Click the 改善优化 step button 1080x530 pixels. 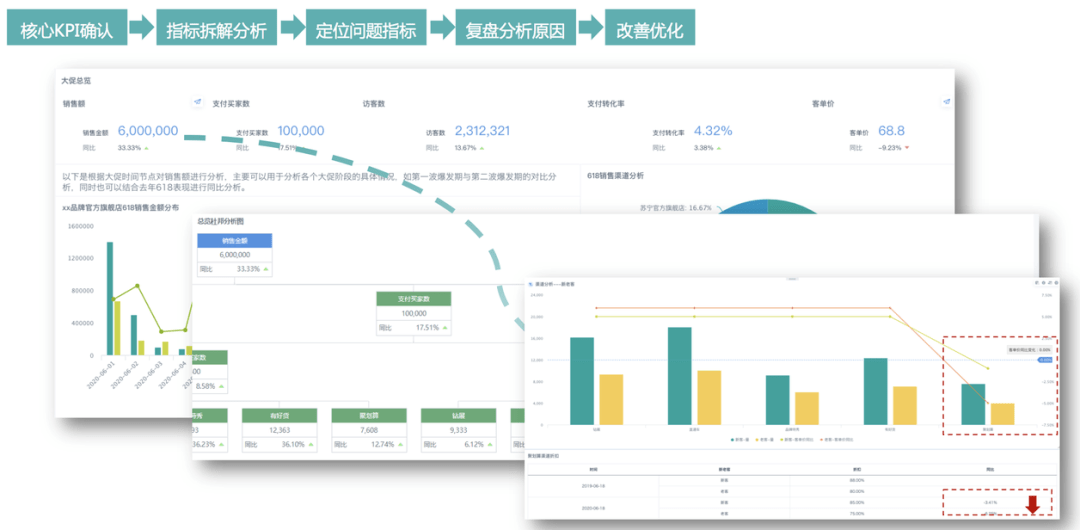coord(650,30)
